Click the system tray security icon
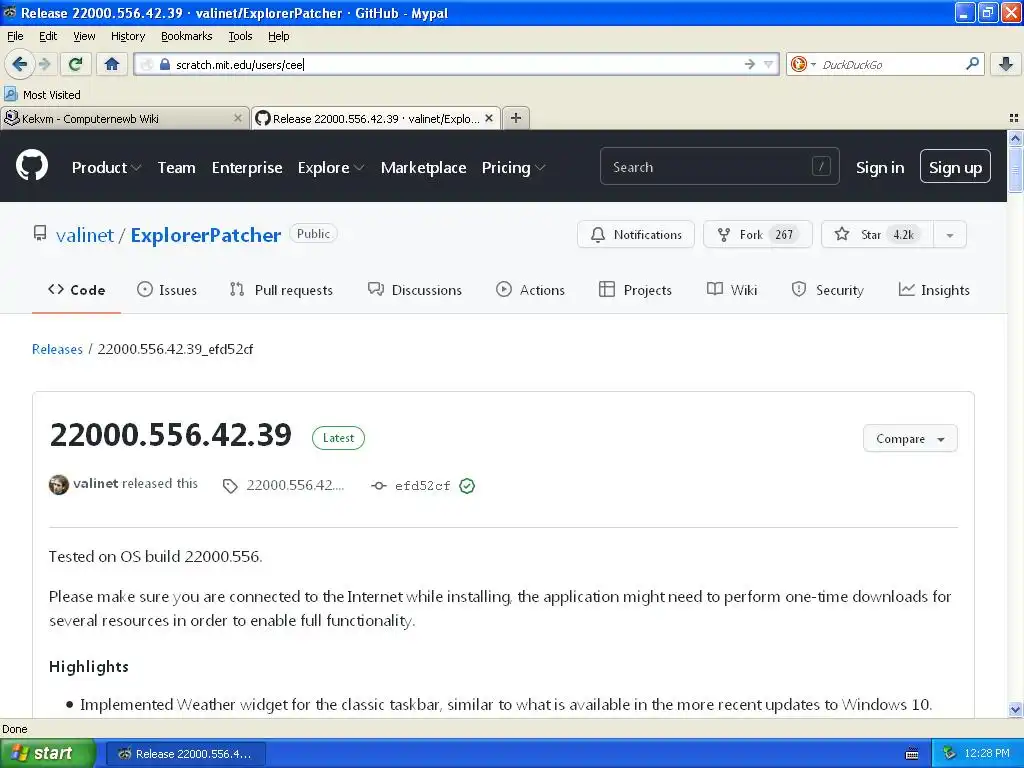 click(x=950, y=753)
